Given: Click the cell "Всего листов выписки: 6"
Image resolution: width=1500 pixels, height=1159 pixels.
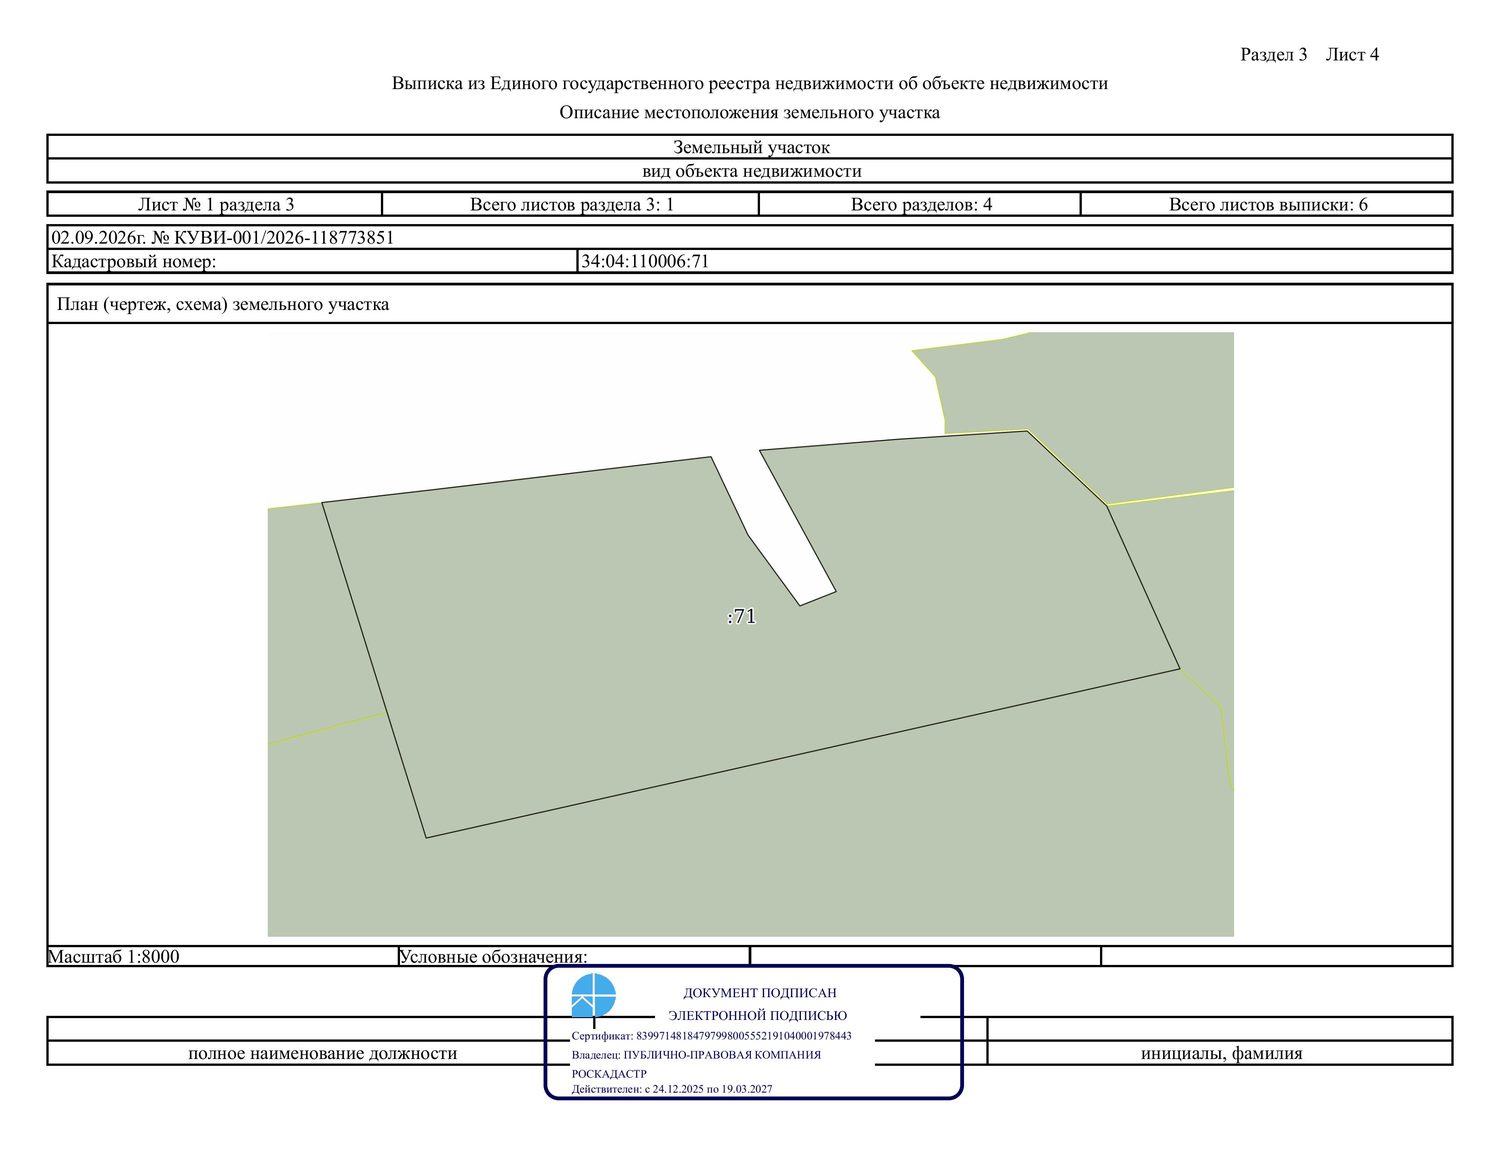Looking at the screenshot, I should tap(1267, 204).
